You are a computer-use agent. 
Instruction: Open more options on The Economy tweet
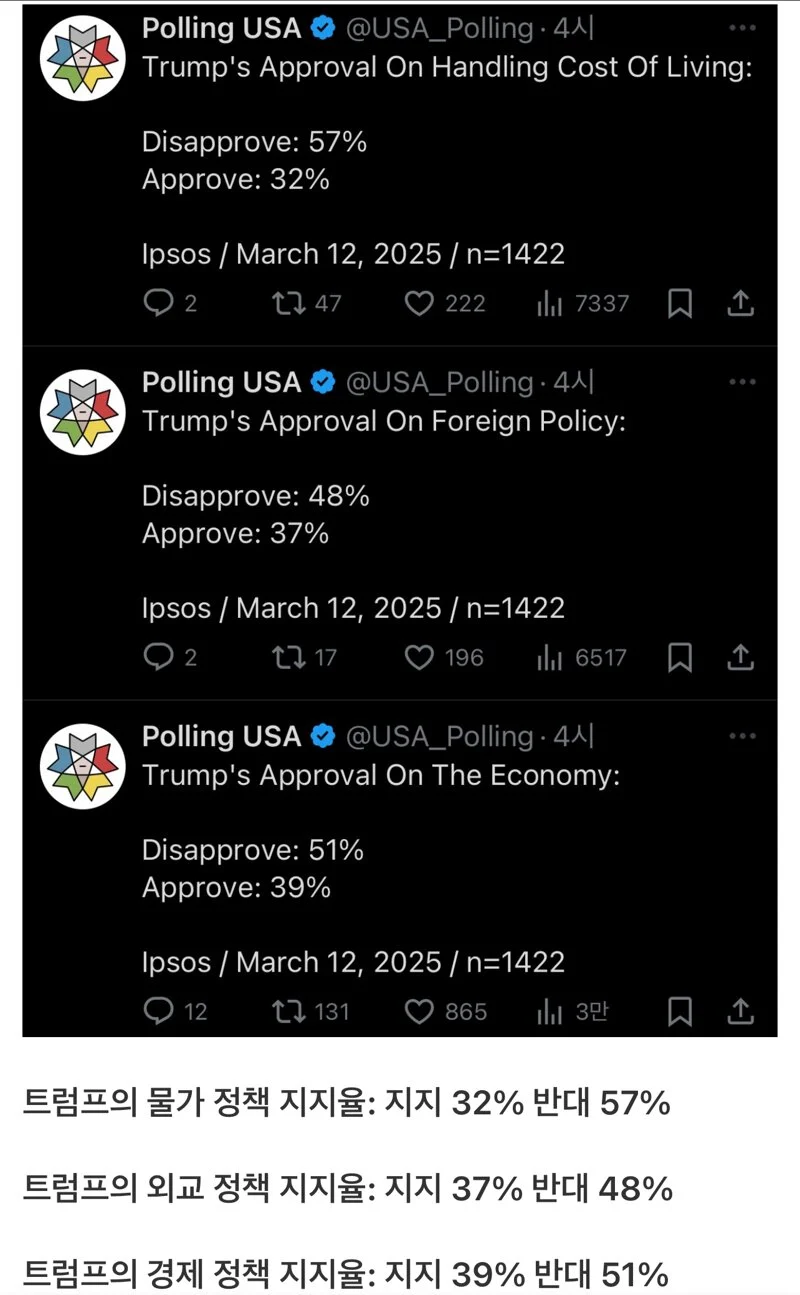[x=742, y=736]
